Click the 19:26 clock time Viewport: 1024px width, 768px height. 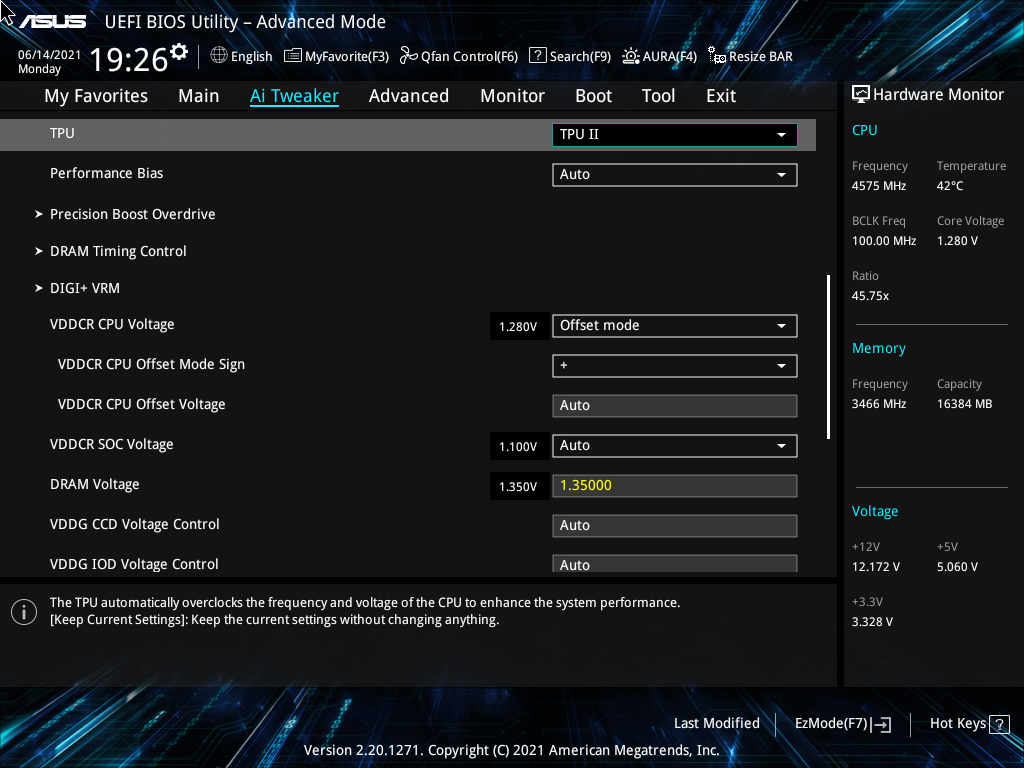[x=129, y=59]
